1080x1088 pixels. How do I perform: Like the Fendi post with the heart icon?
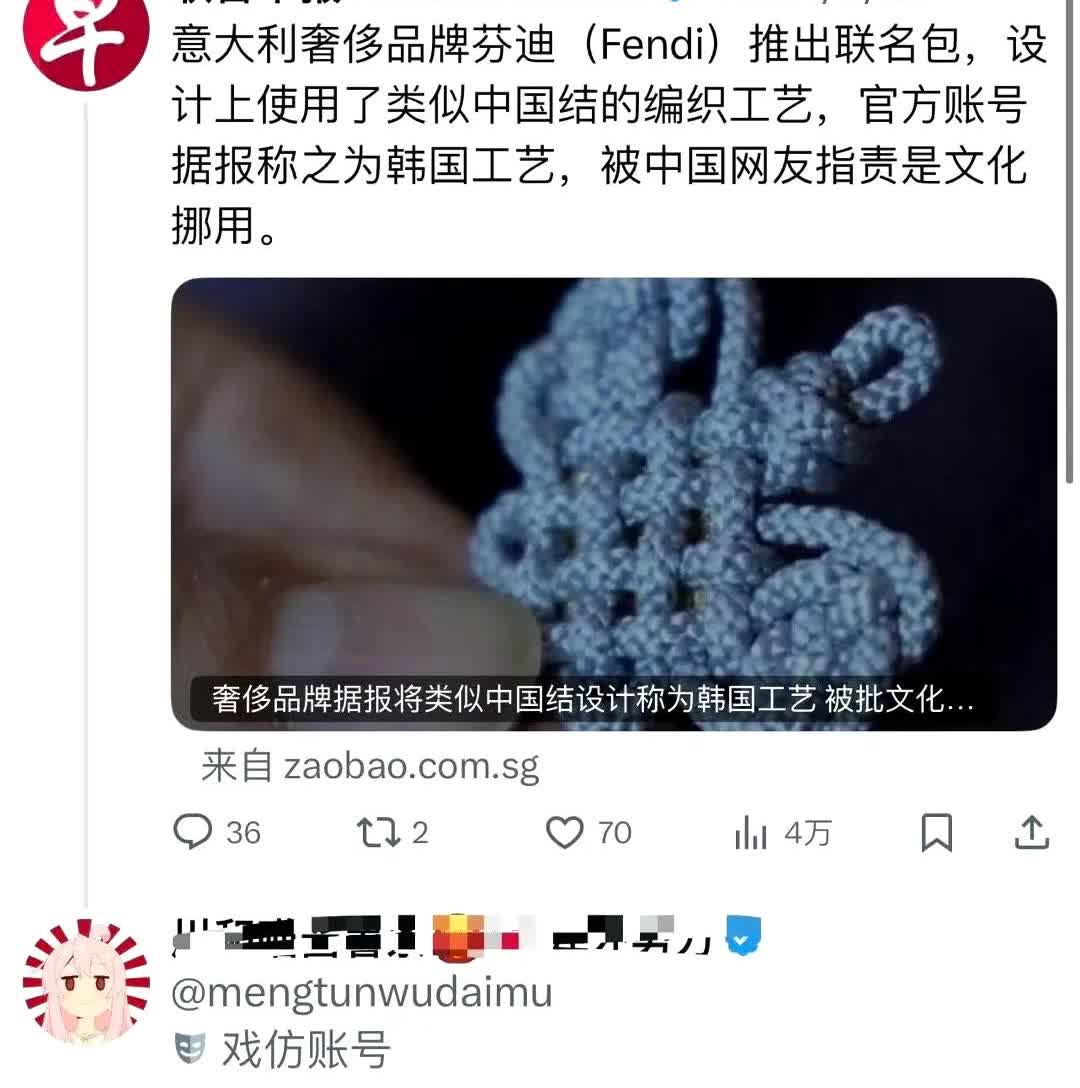tap(564, 832)
